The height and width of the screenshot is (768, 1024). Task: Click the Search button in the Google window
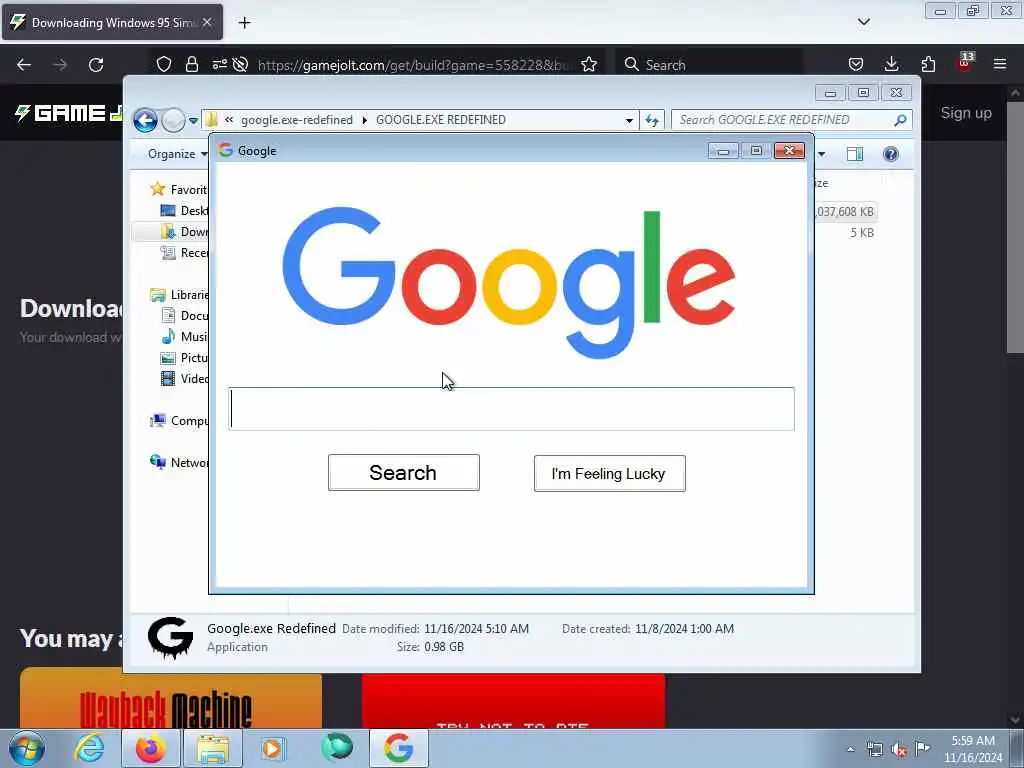[404, 472]
